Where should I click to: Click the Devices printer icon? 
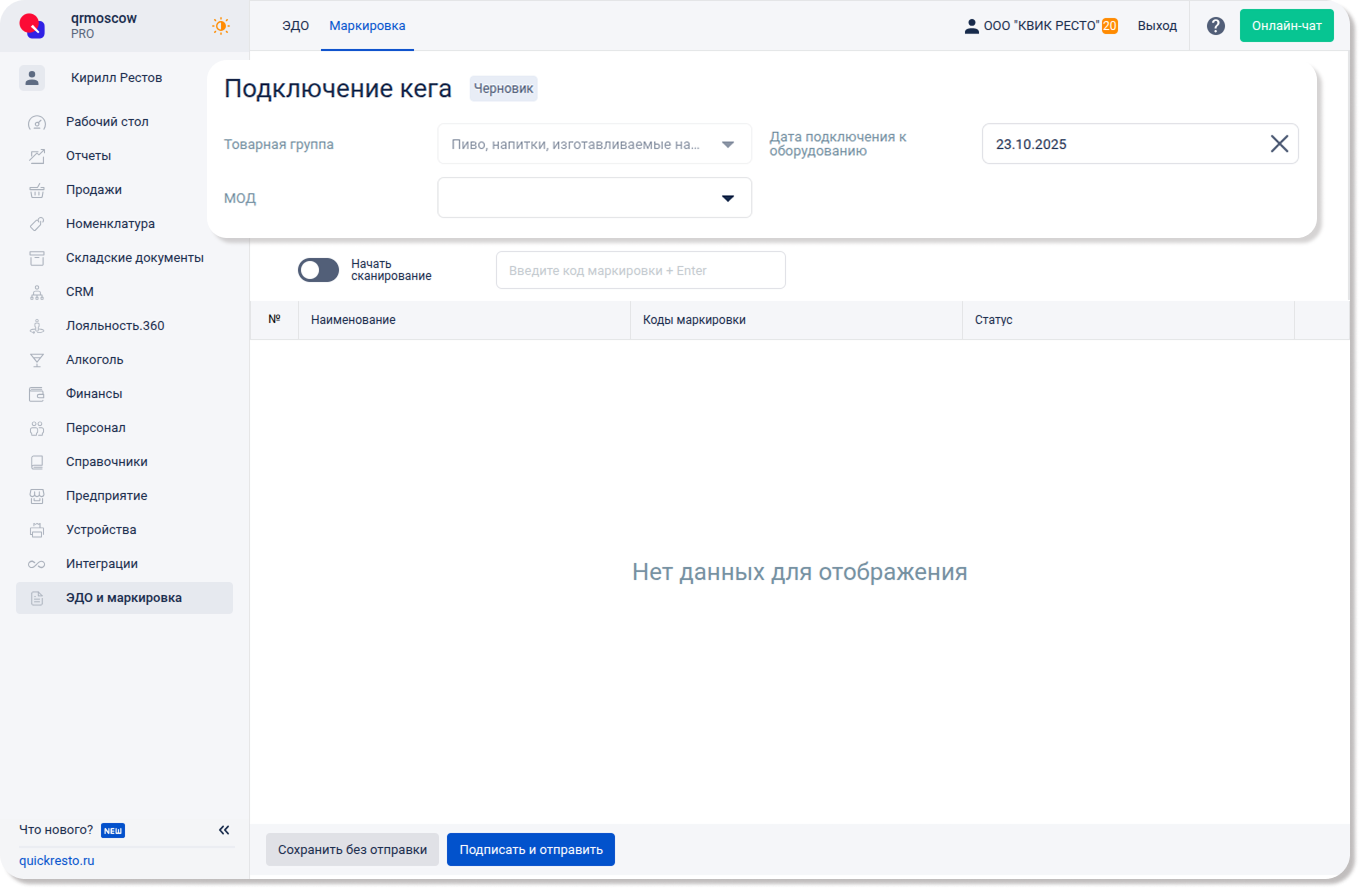click(37, 530)
